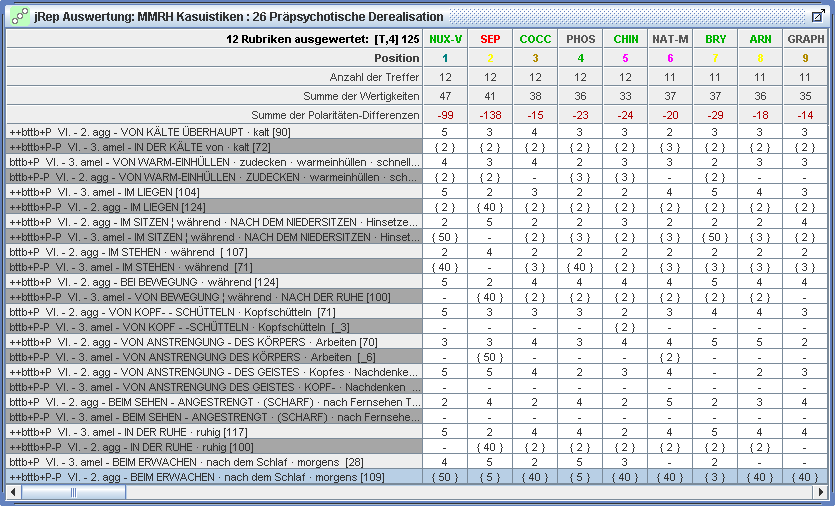Click the horizontal scrollbar left arrow
The height and width of the screenshot is (506, 835).
click(x=13, y=492)
